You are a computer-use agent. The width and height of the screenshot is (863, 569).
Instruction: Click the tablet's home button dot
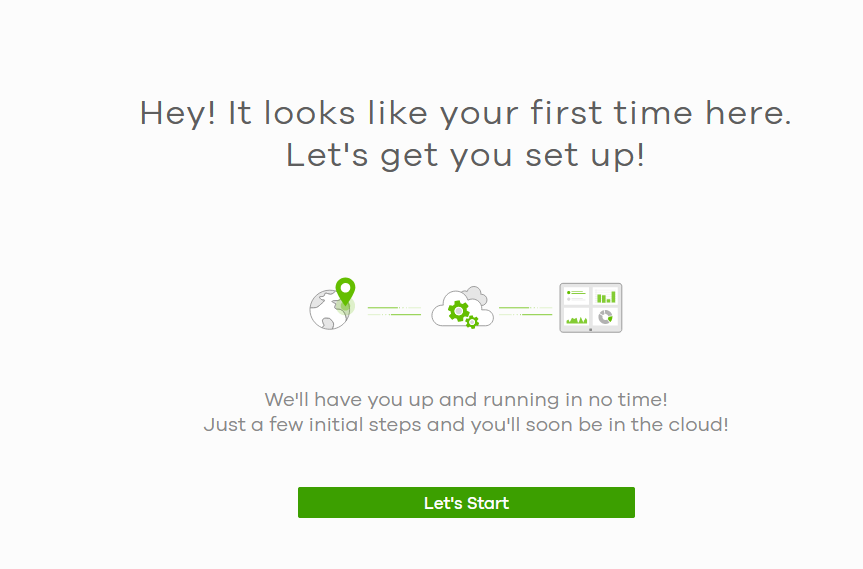click(591, 330)
